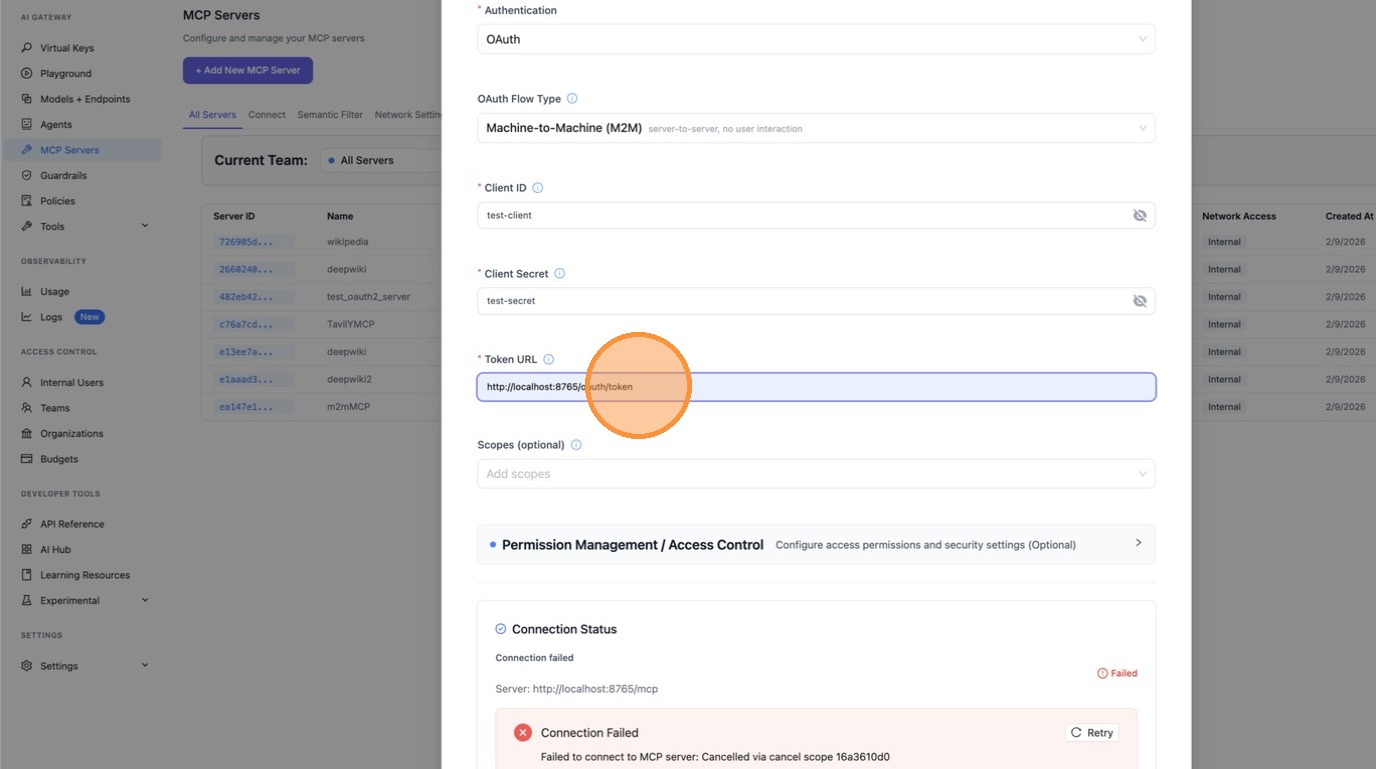Click the info icon beside Client ID
Viewport: 1376px width, 769px height.
pyautogui.click(x=537, y=188)
